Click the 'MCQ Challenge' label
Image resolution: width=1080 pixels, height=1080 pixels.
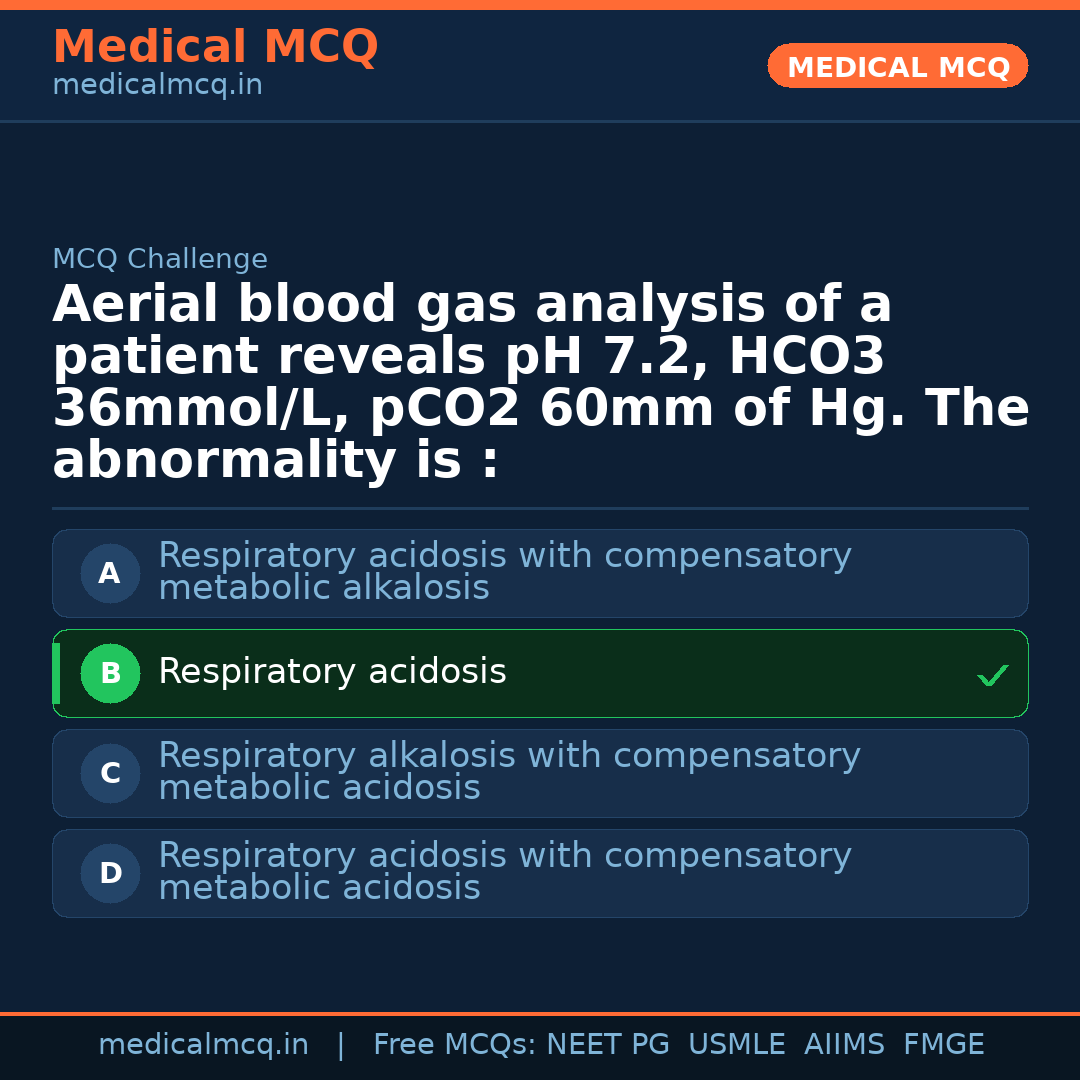[x=160, y=260]
